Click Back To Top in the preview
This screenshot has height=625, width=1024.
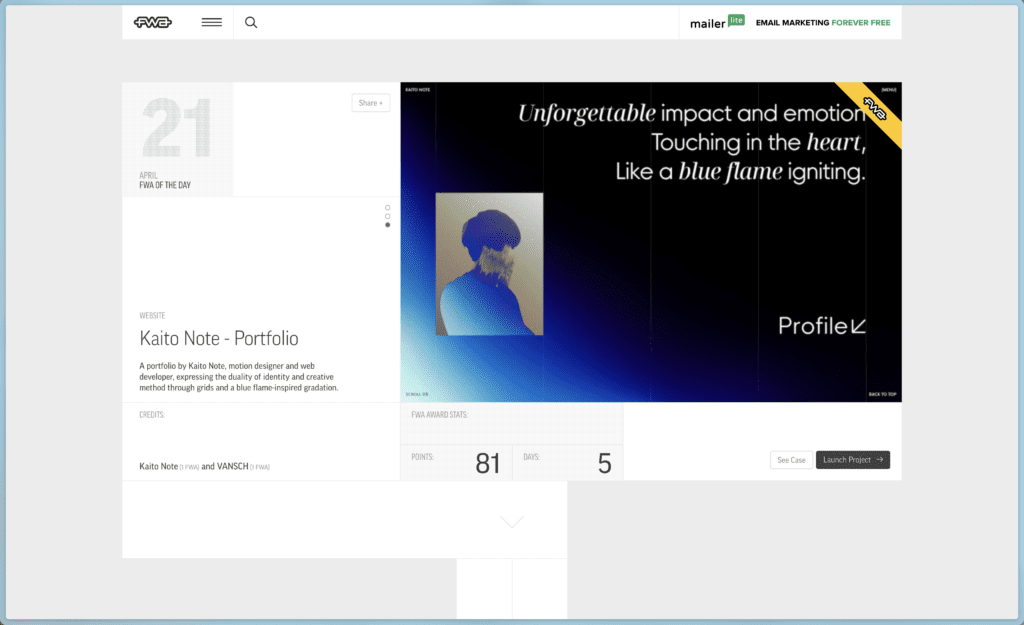882,395
